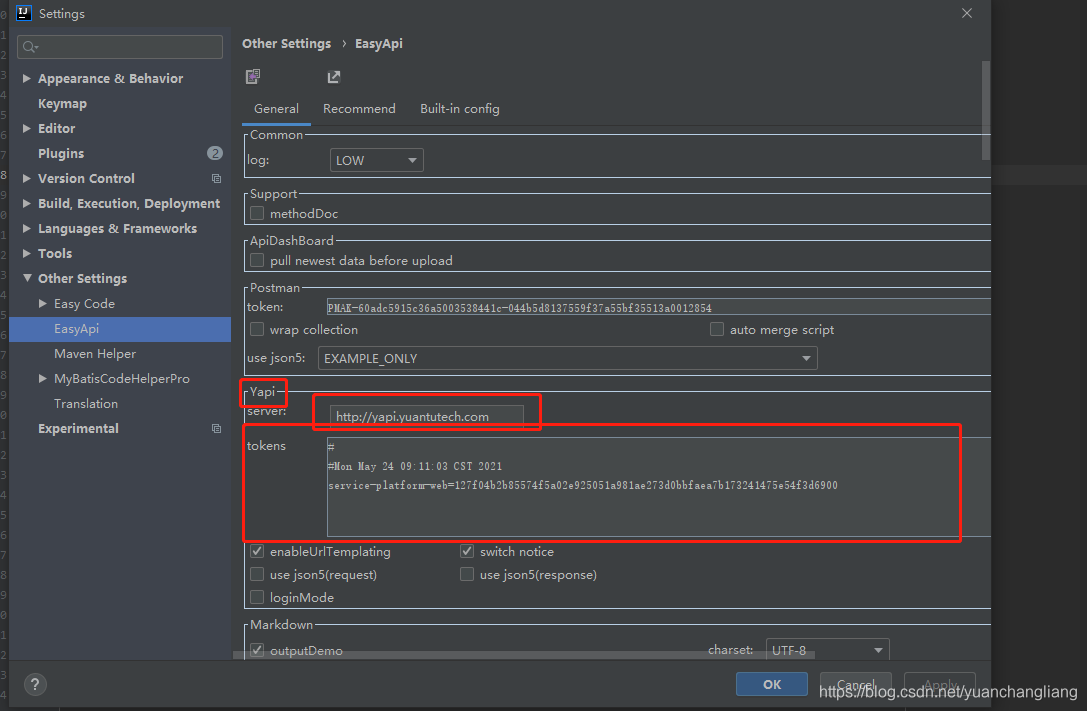Open the charset UTF-8 dropdown
Image resolution: width=1087 pixels, height=711 pixels.
(x=827, y=650)
